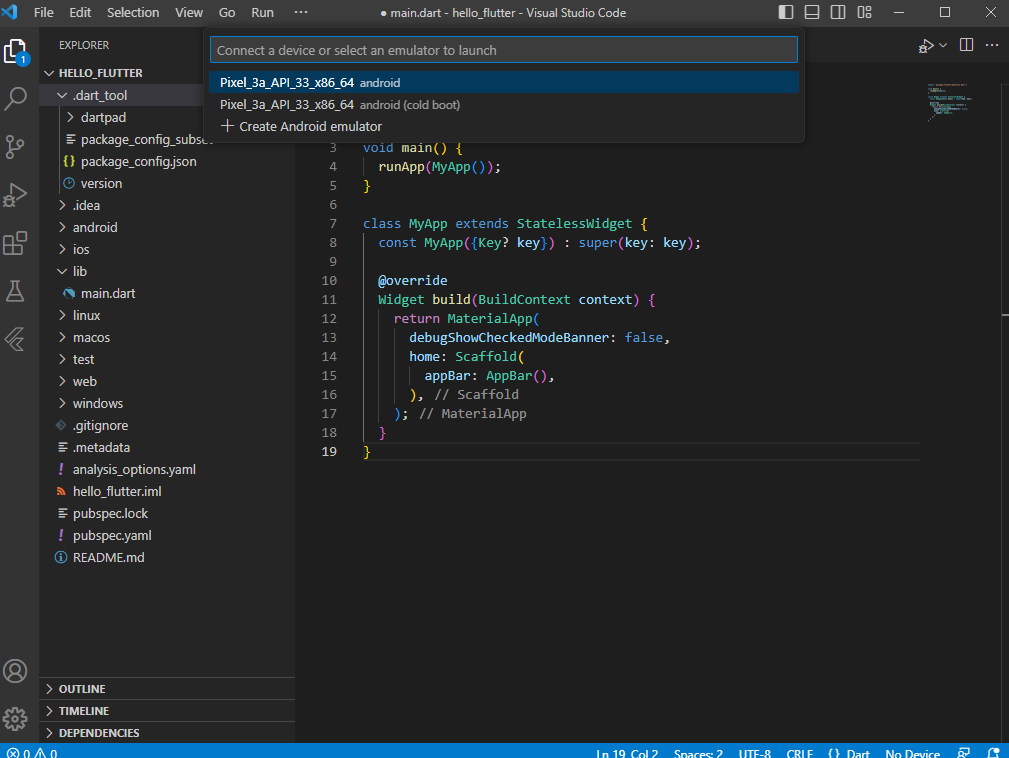Expand the OUTLINE section

click(167, 689)
